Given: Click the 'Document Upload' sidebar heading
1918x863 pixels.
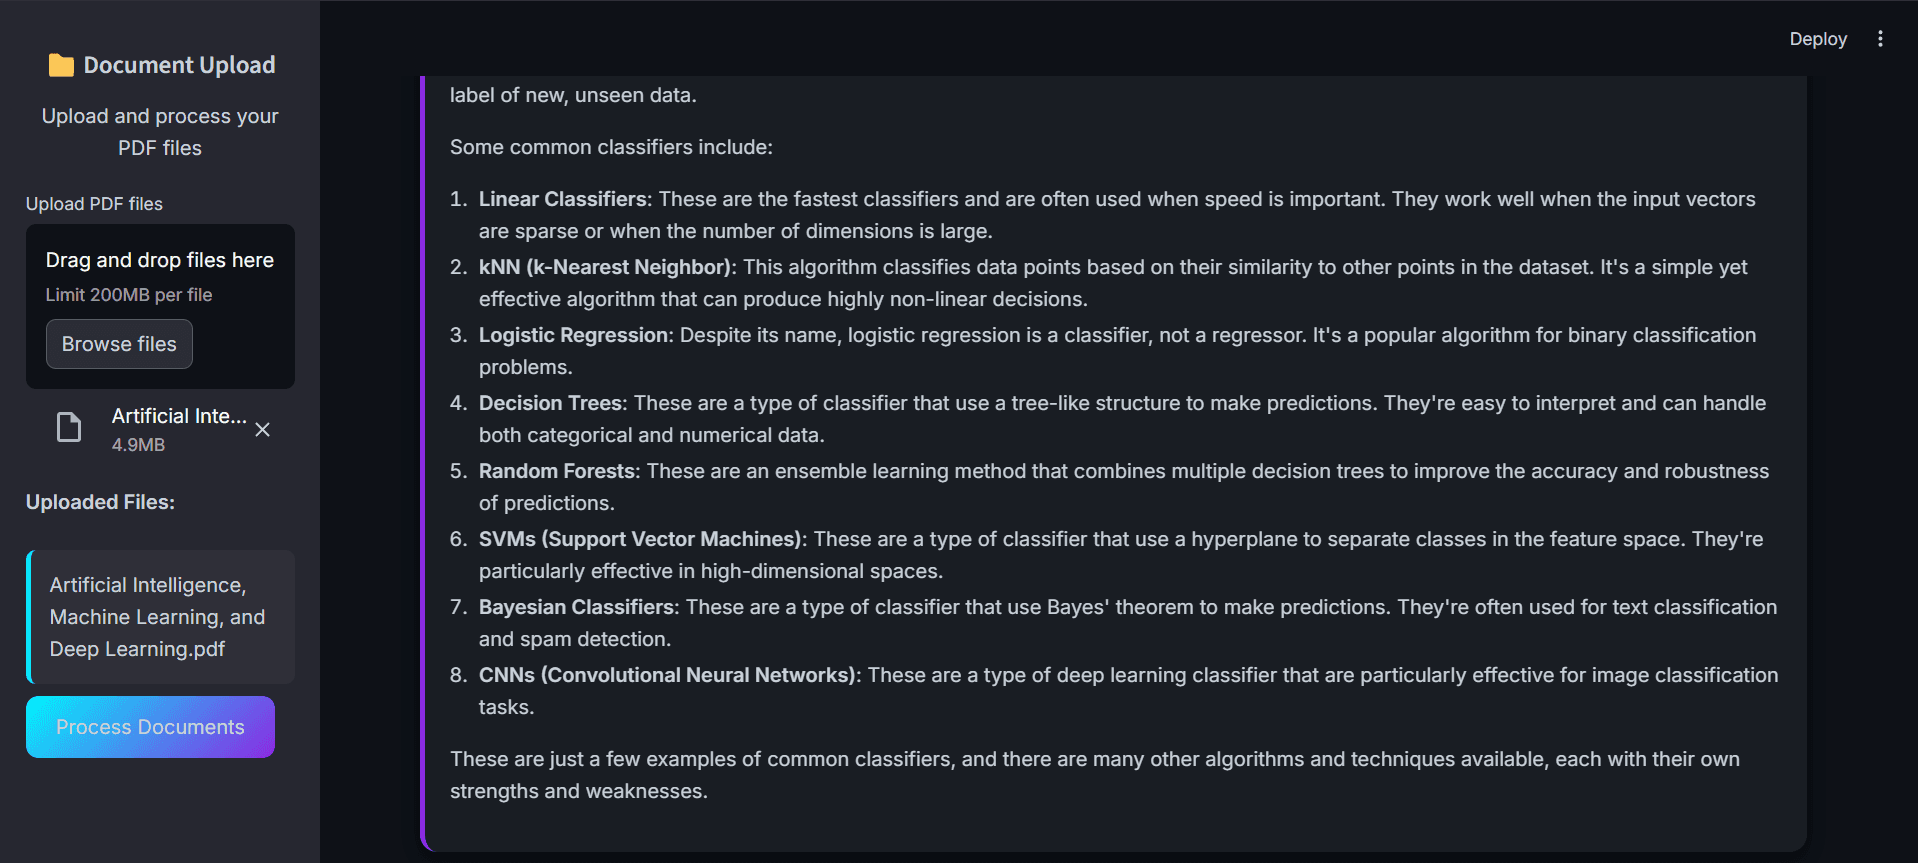Looking at the screenshot, I should (180, 64).
